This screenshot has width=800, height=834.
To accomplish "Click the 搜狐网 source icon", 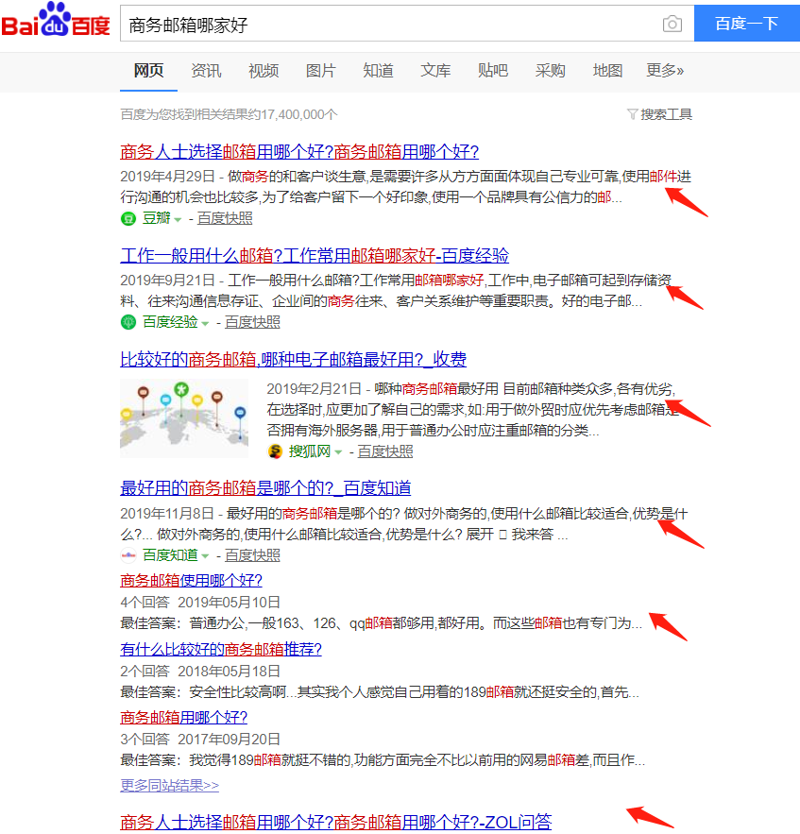I will point(275,452).
